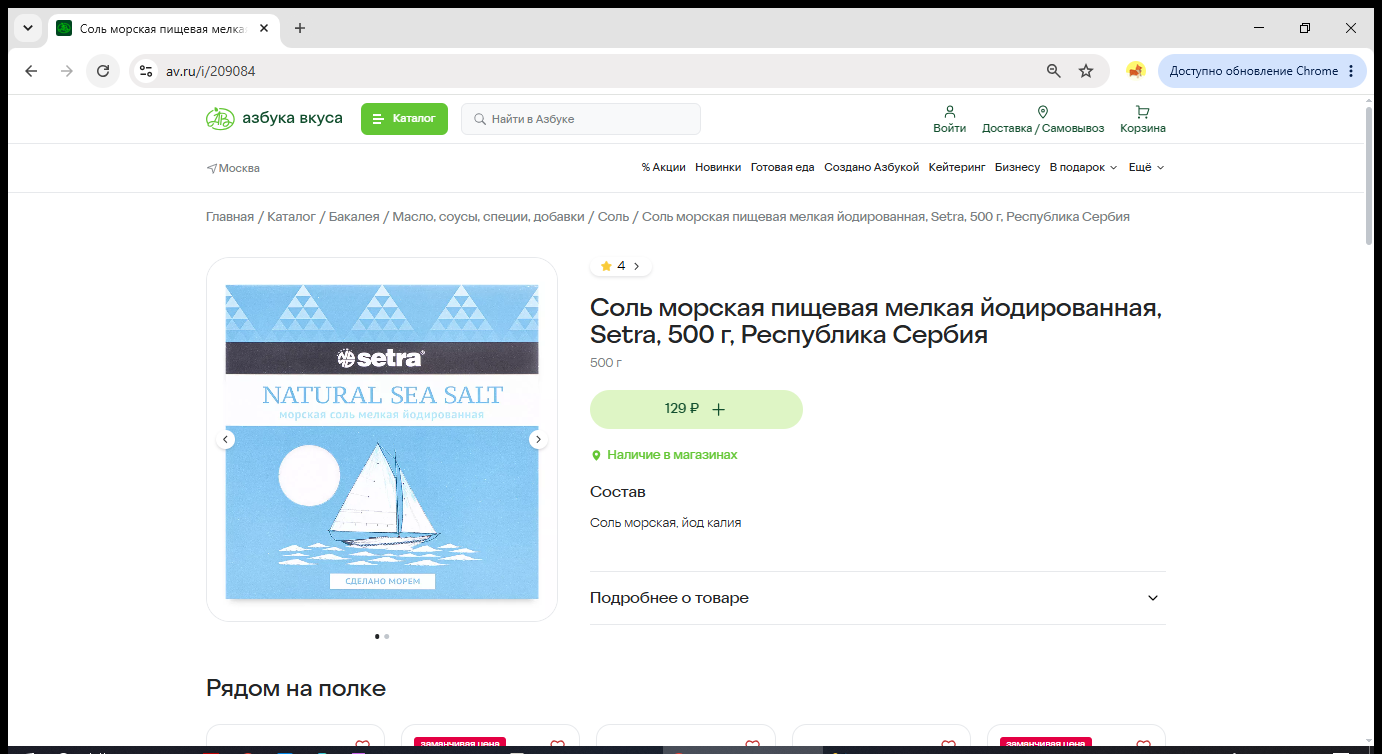
Task: Select the second image carousel dot
Action: pos(387,636)
